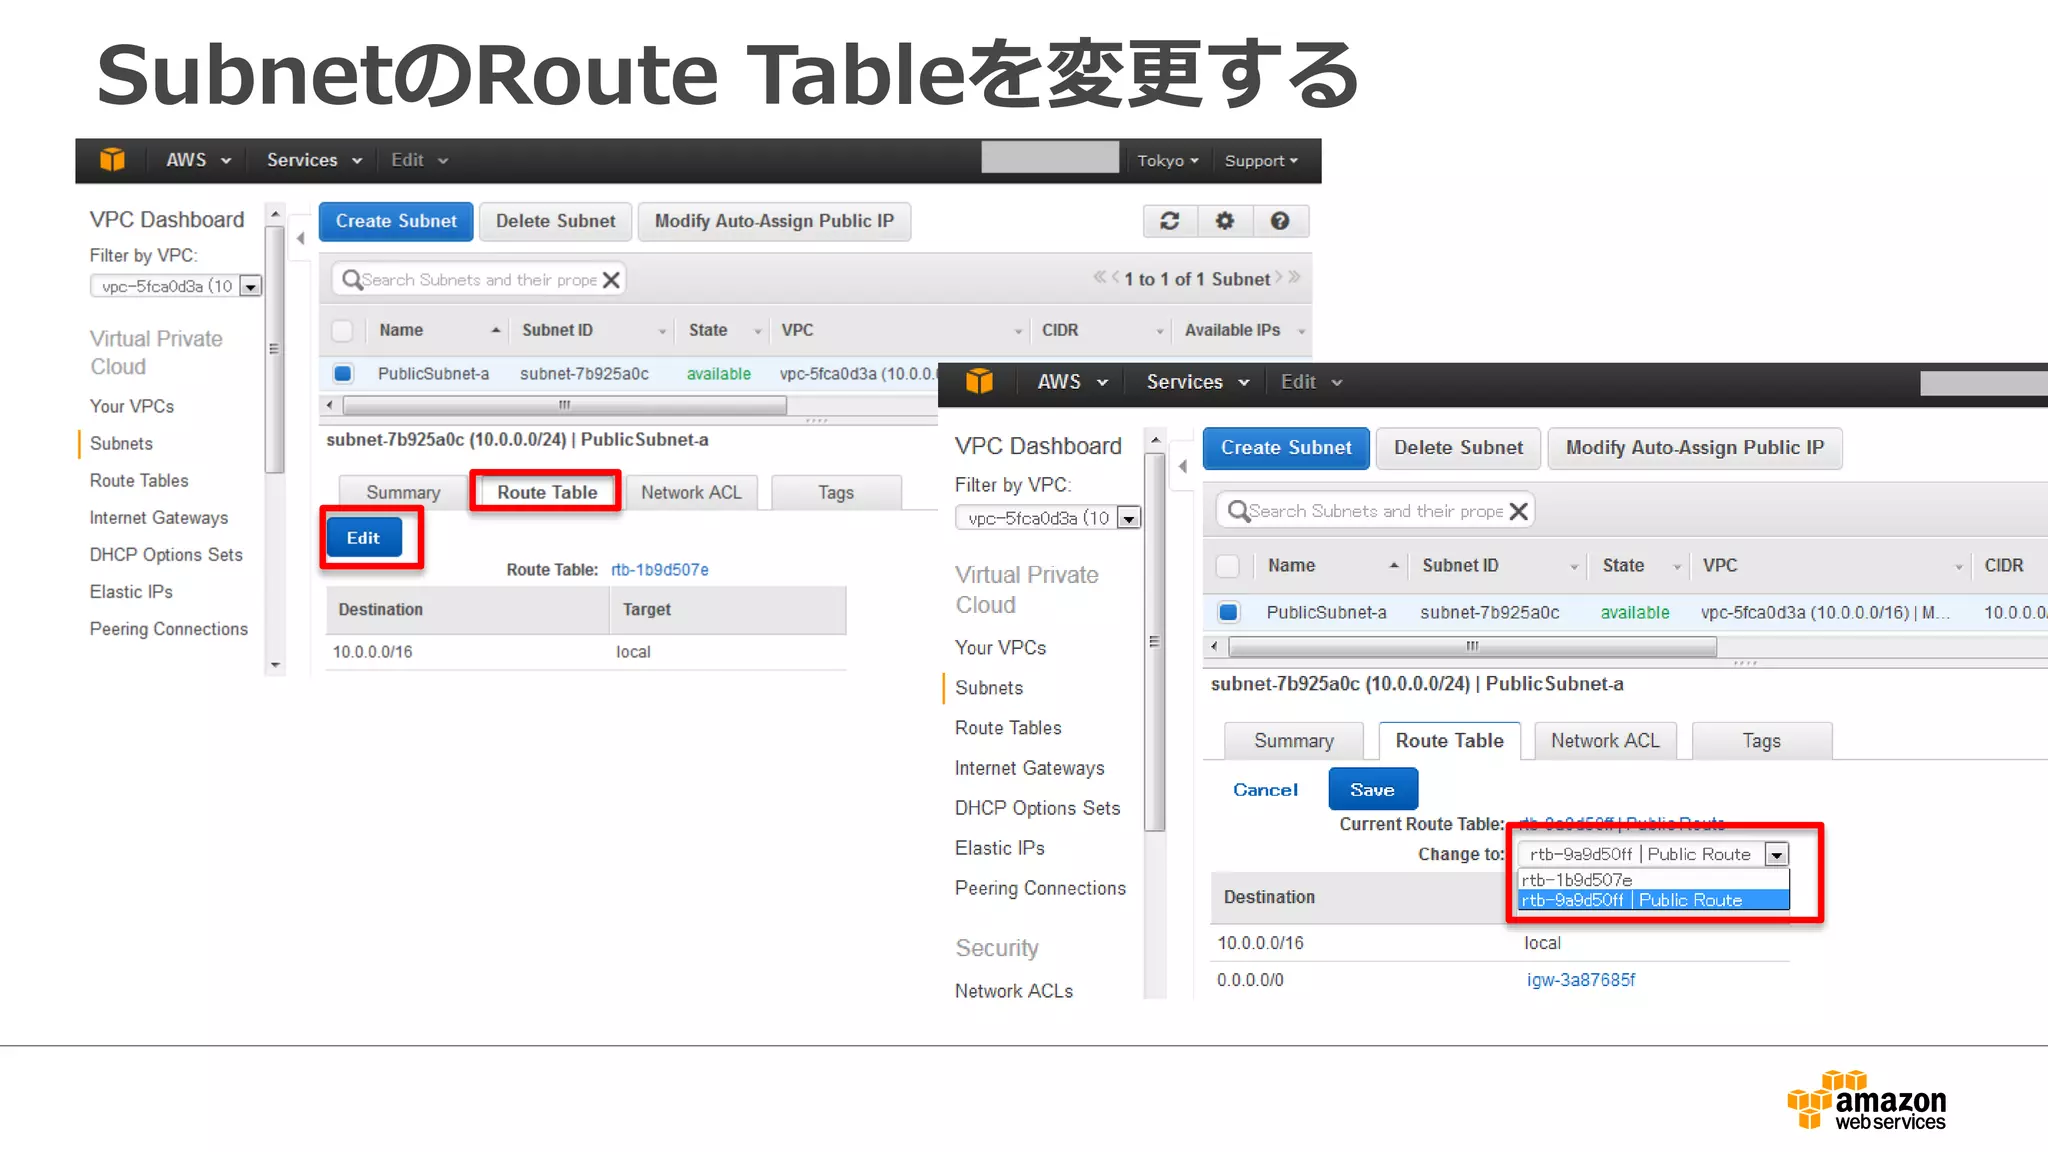The height and width of the screenshot is (1152, 2048).
Task: Click Create Subnet button in right console
Action: pyautogui.click(x=1286, y=448)
